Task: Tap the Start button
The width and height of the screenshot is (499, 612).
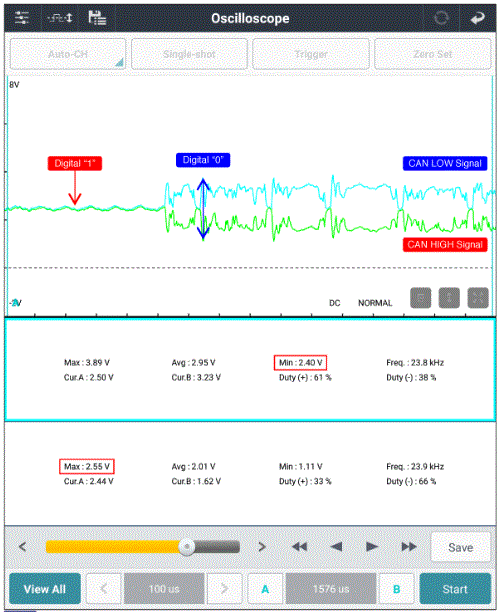Action: coord(455,589)
